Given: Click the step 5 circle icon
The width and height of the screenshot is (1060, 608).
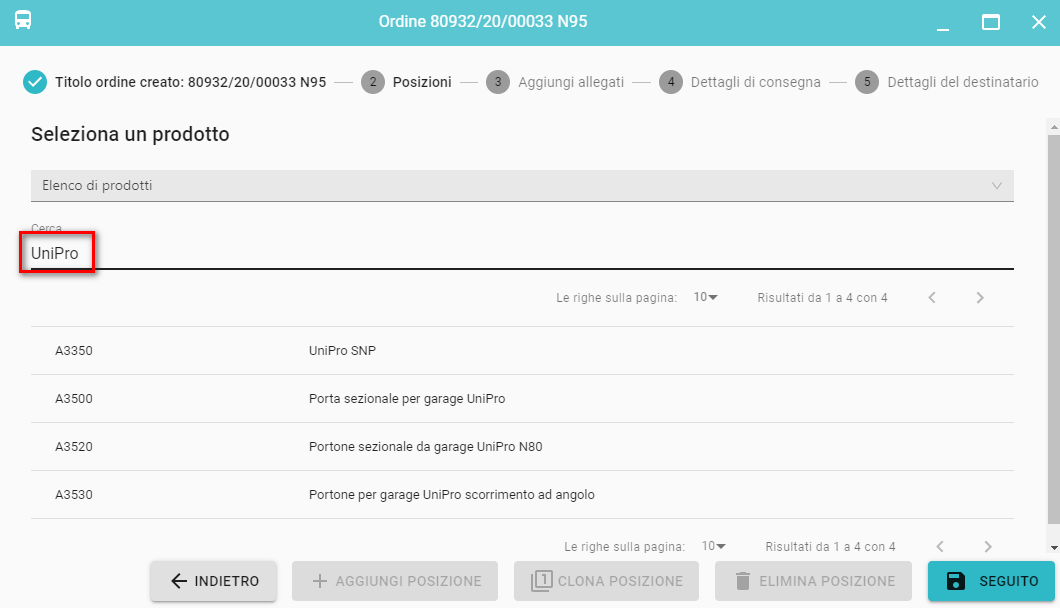Looking at the screenshot, I should (x=867, y=82).
